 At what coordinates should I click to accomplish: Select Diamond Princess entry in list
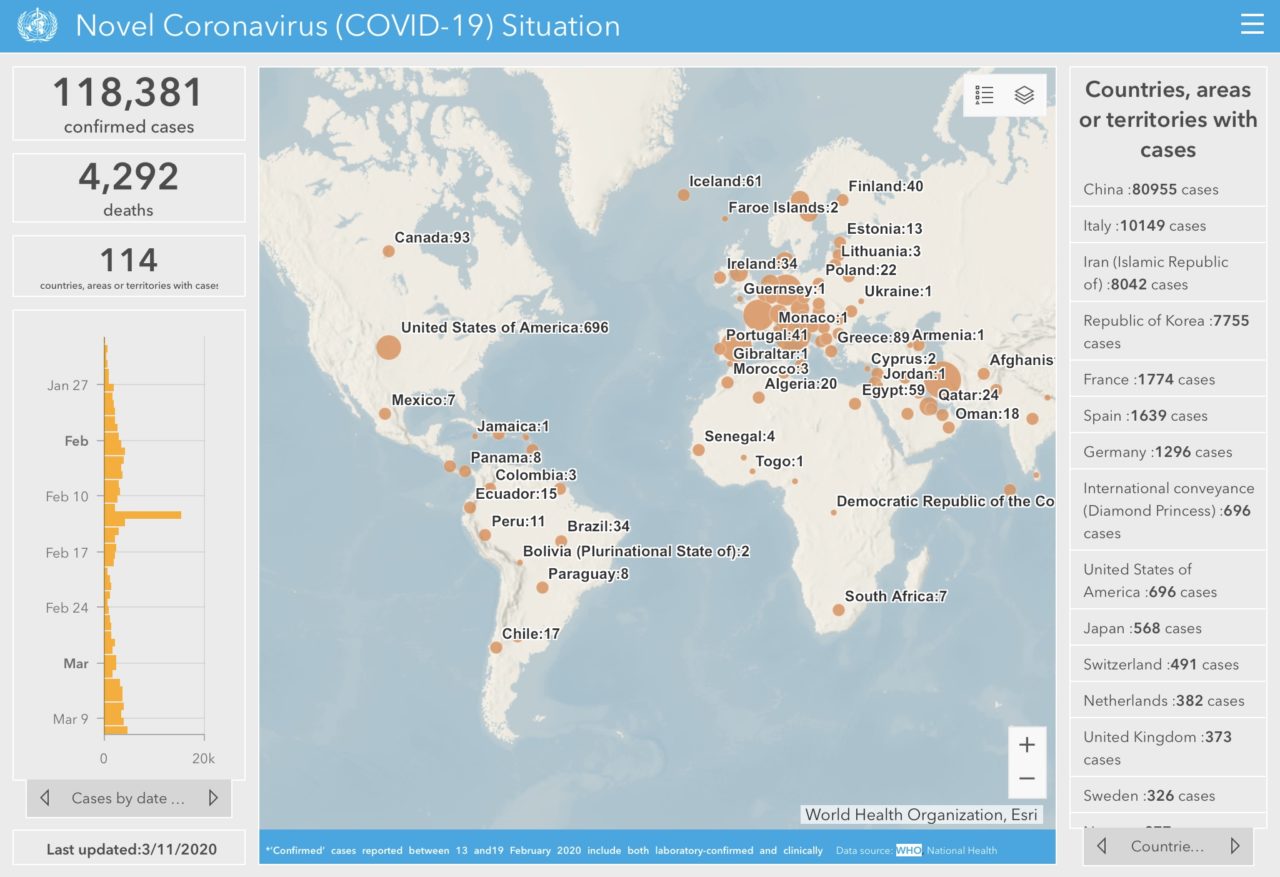pos(1167,510)
